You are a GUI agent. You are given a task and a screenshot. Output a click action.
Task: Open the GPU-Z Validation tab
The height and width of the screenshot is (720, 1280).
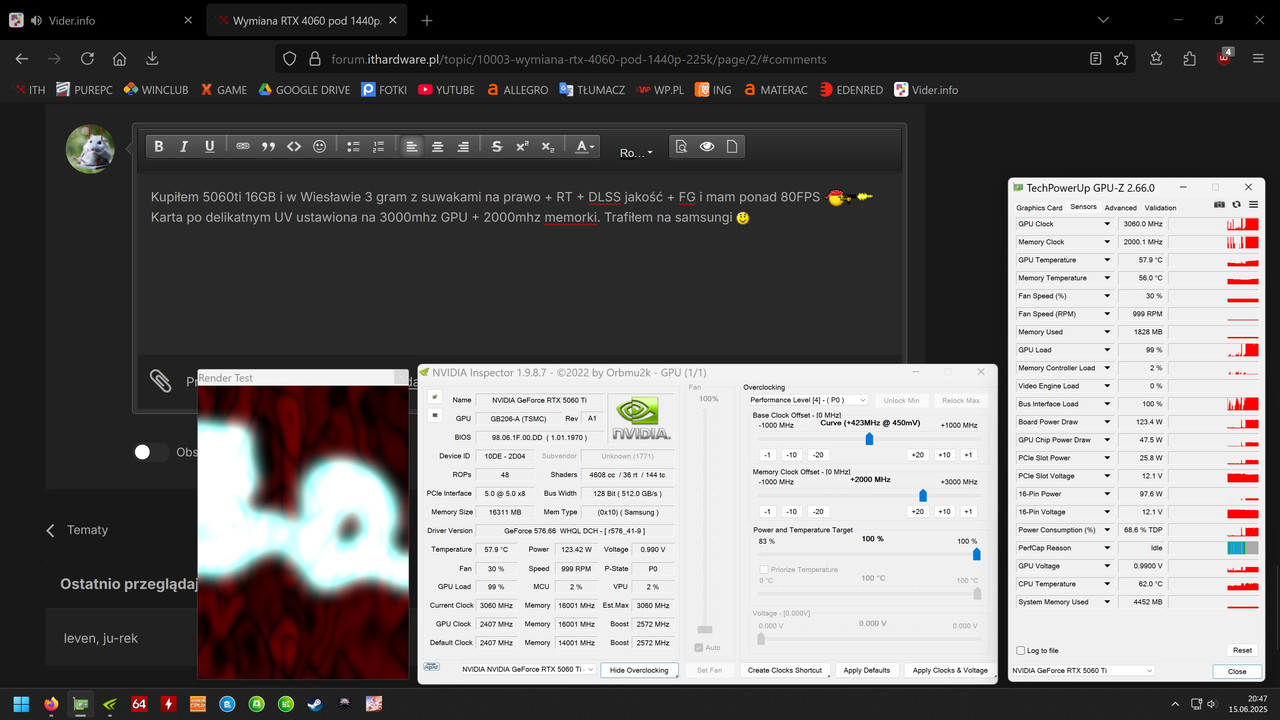[1160, 208]
